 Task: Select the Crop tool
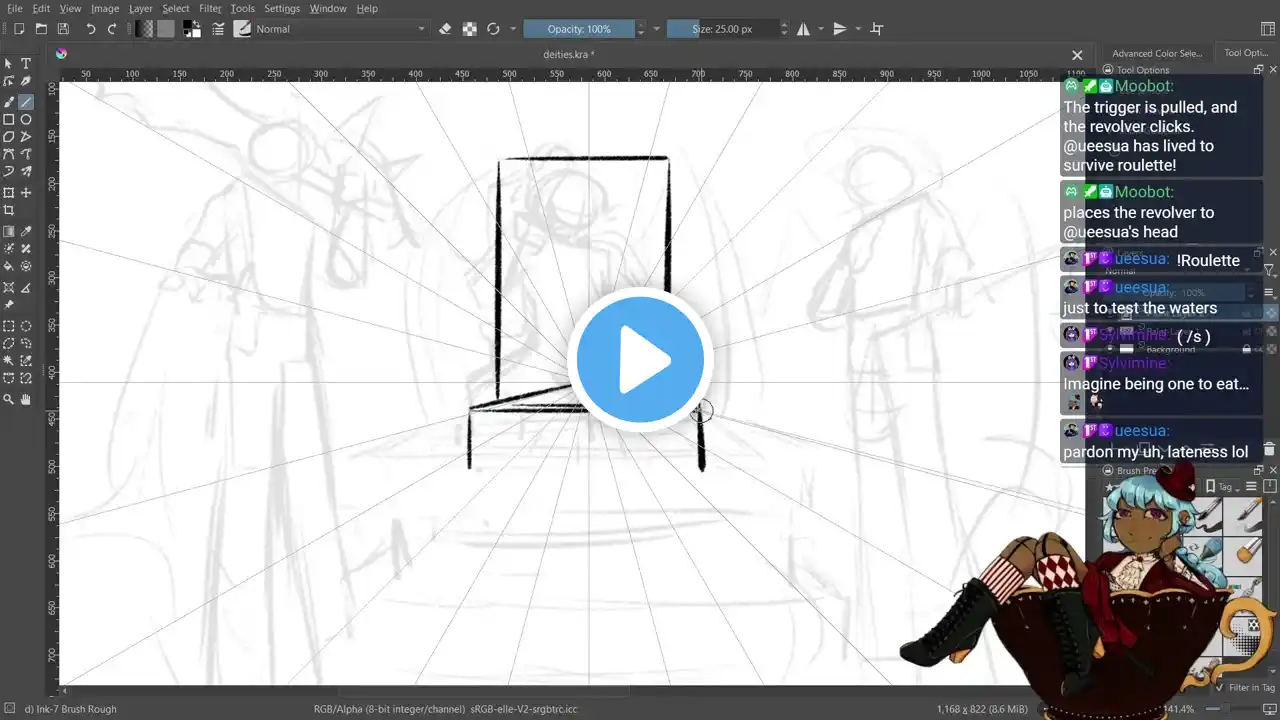click(x=9, y=211)
